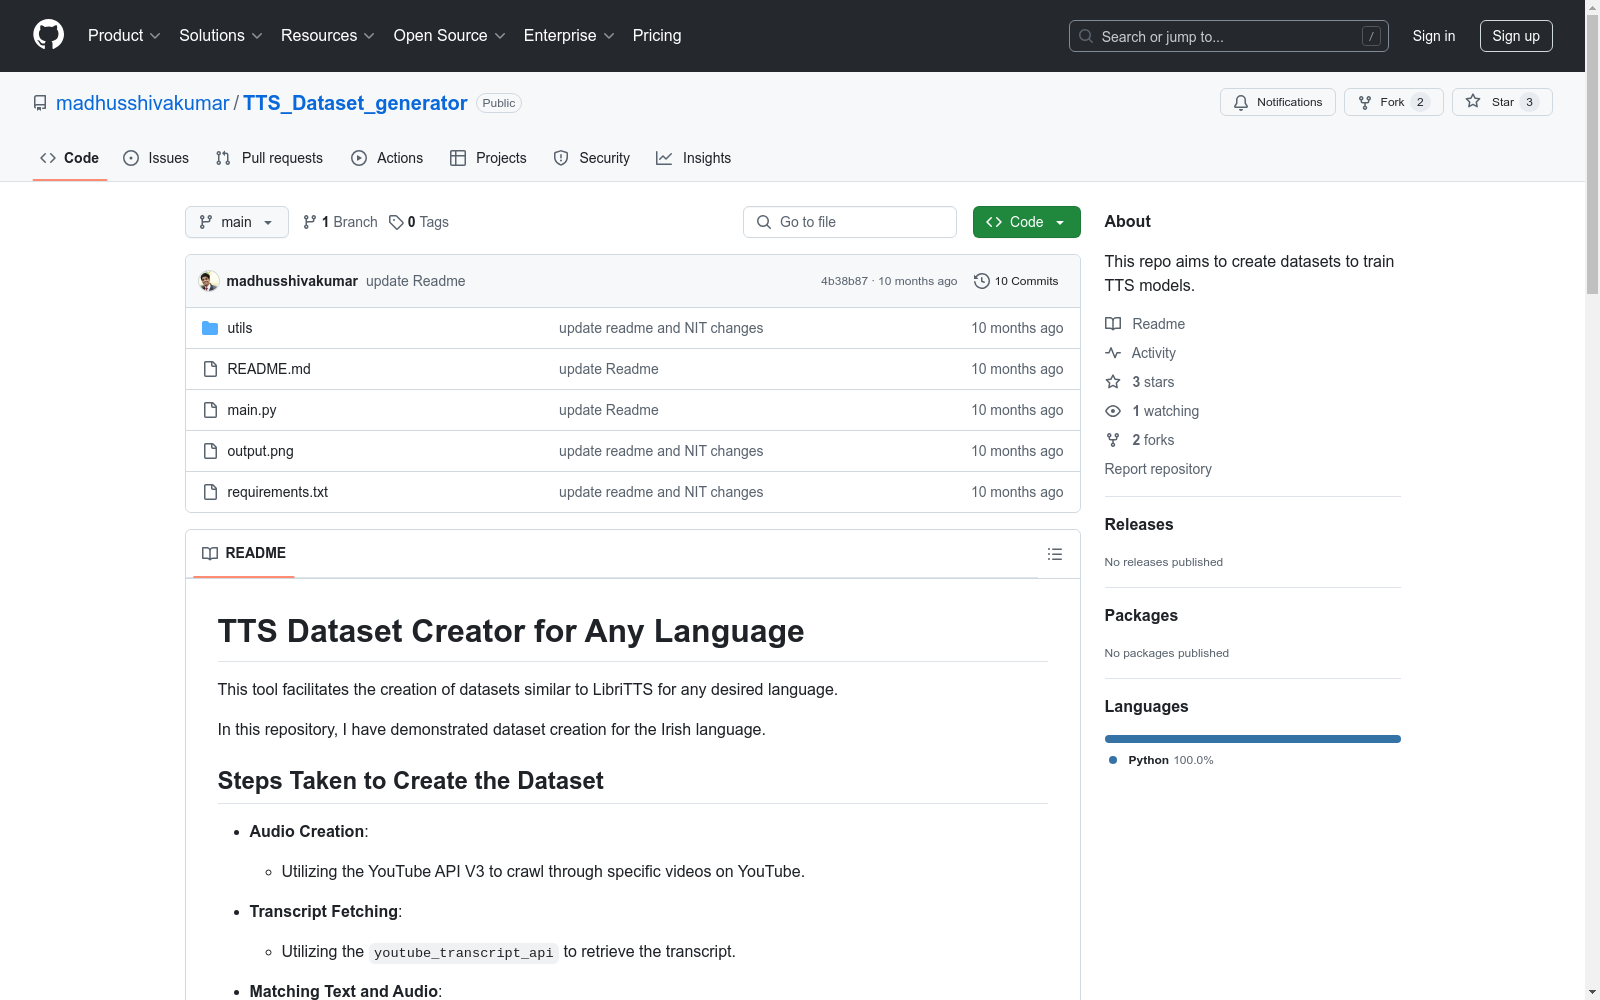This screenshot has height=1000, width=1600.
Task: Open utils row commit message link
Action: coord(661,328)
